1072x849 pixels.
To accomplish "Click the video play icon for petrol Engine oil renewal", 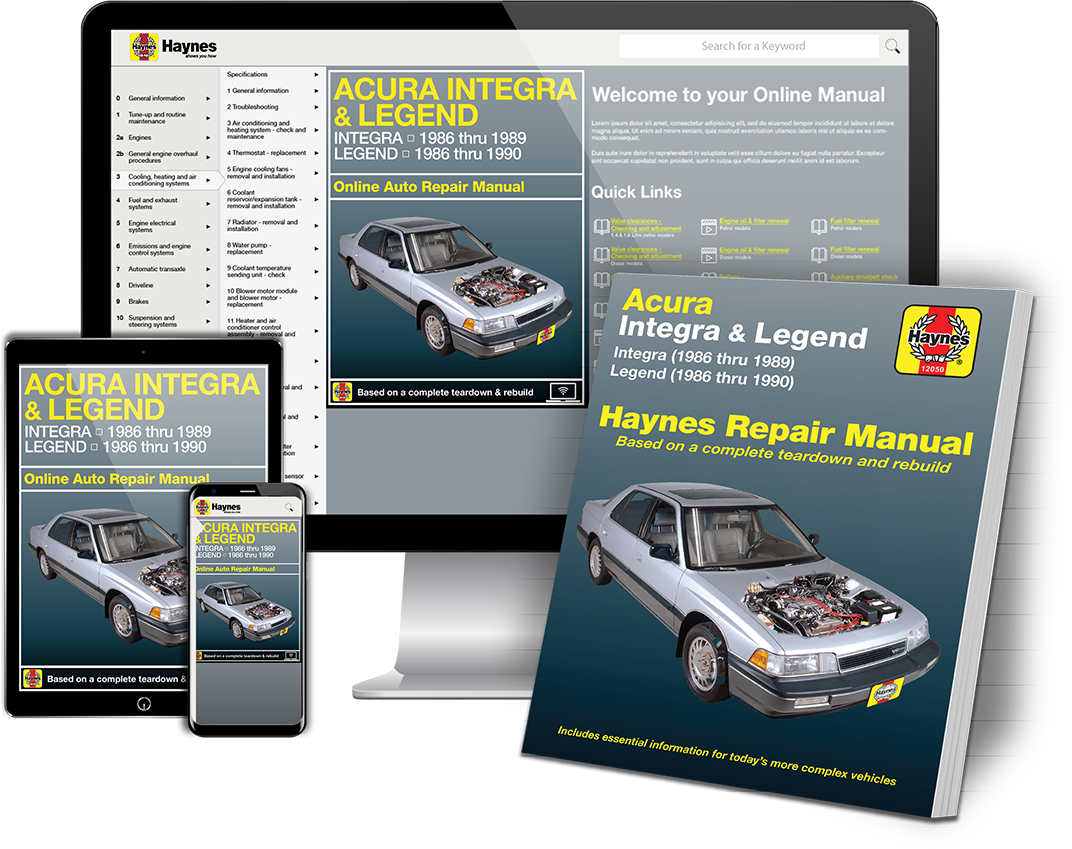I will [709, 226].
